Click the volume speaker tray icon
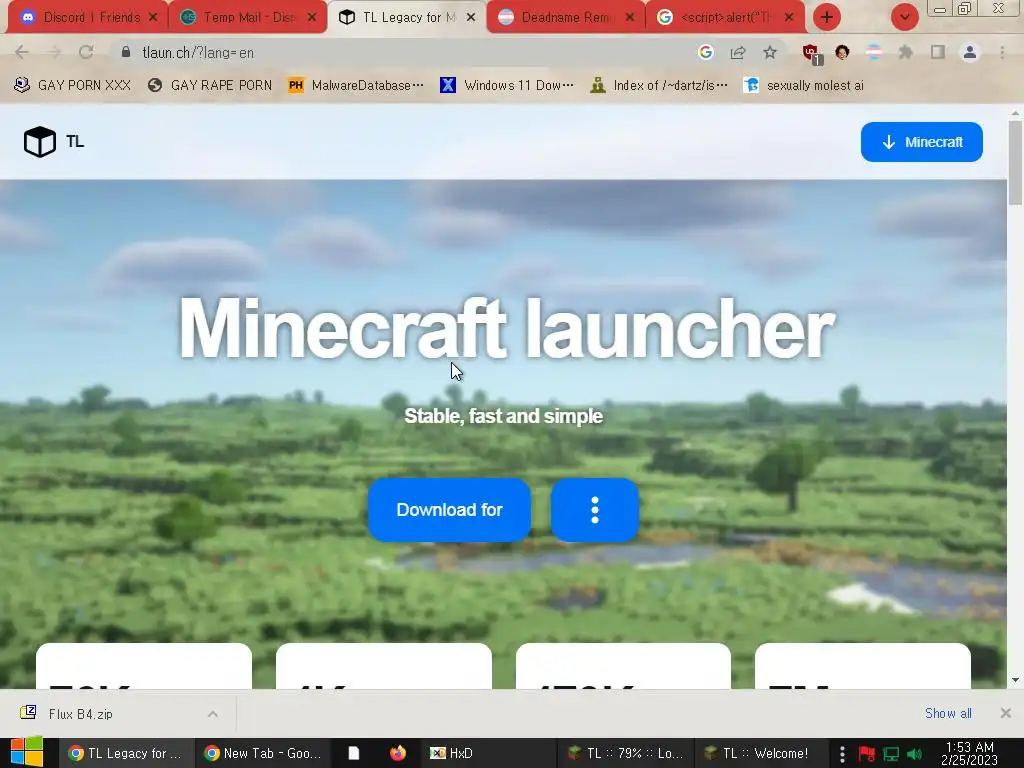 click(x=915, y=754)
